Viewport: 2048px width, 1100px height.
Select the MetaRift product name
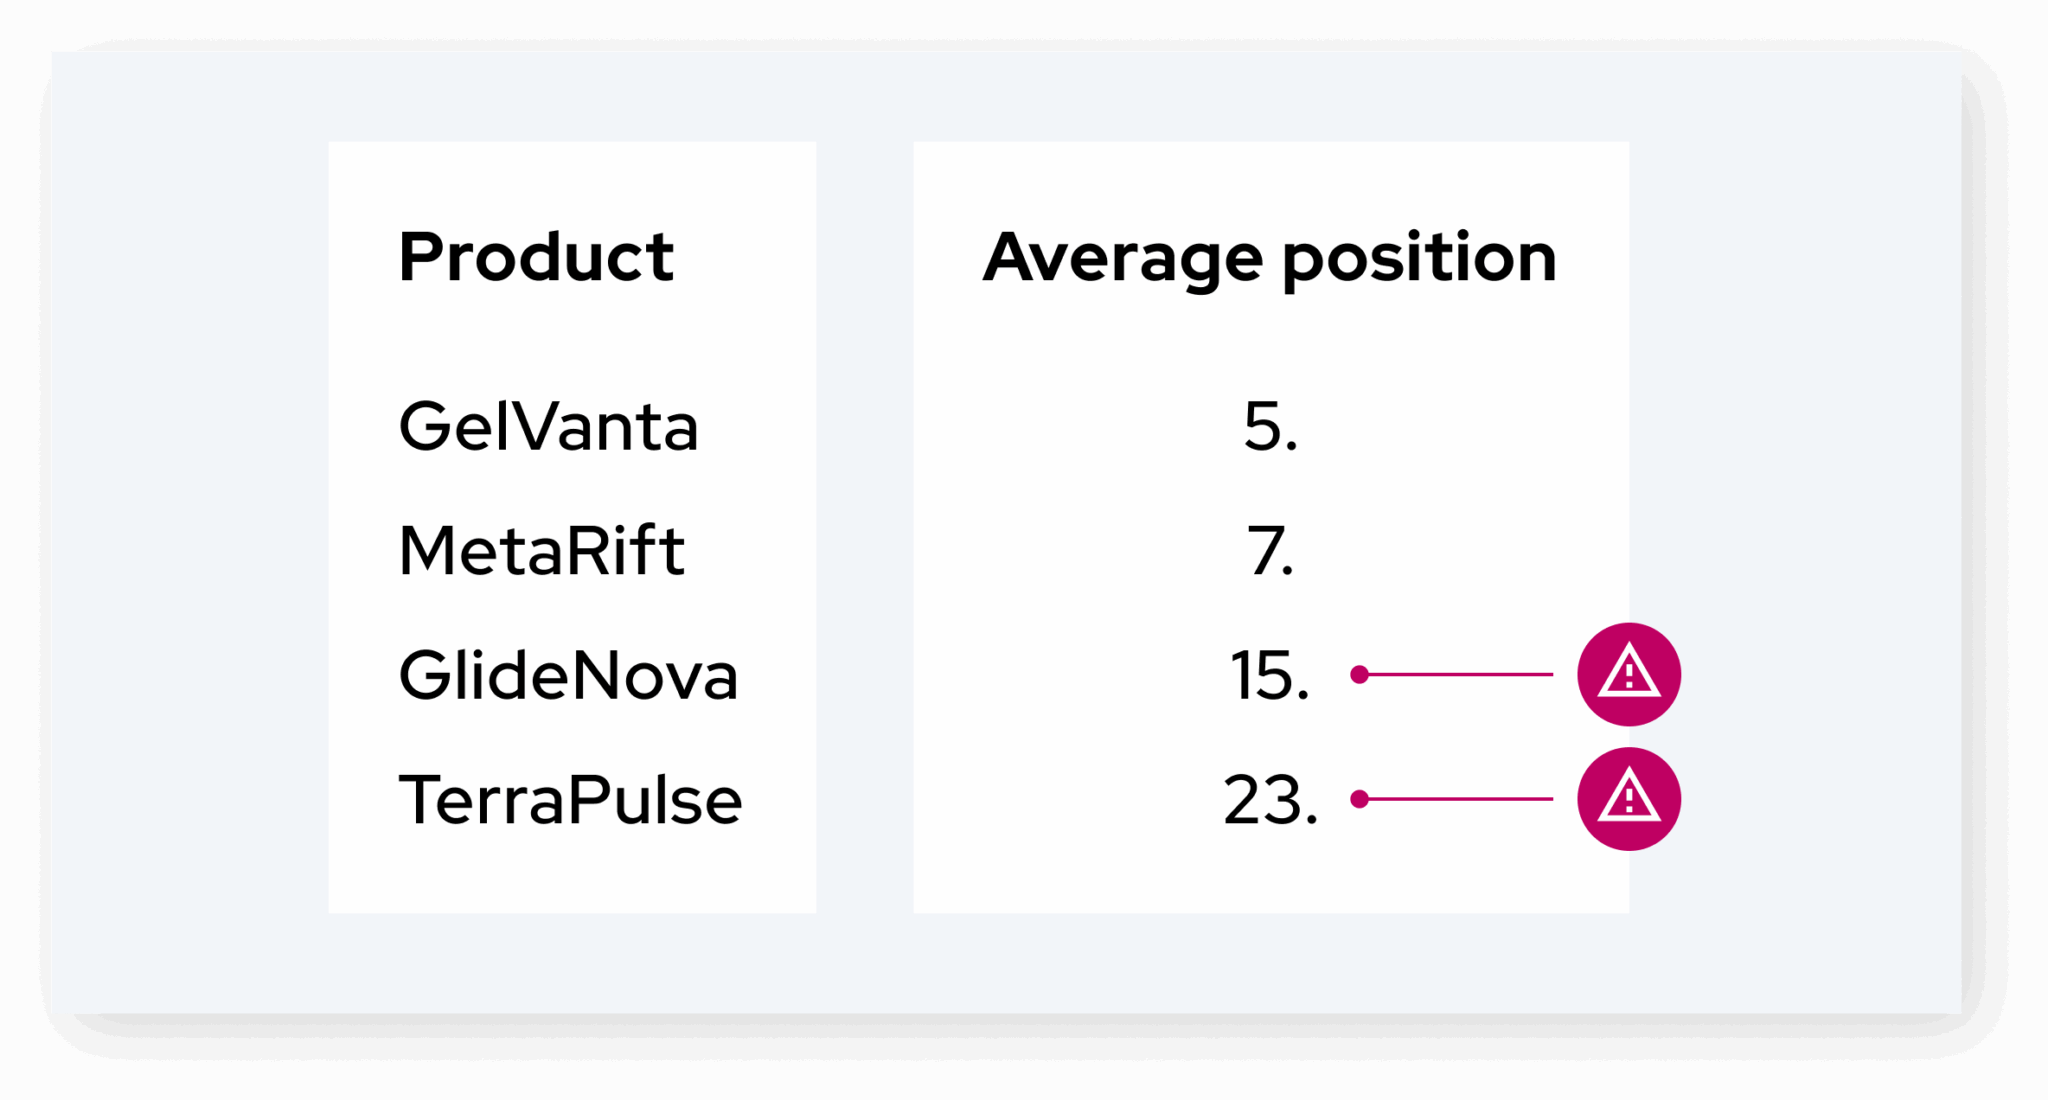pyautogui.click(x=541, y=551)
